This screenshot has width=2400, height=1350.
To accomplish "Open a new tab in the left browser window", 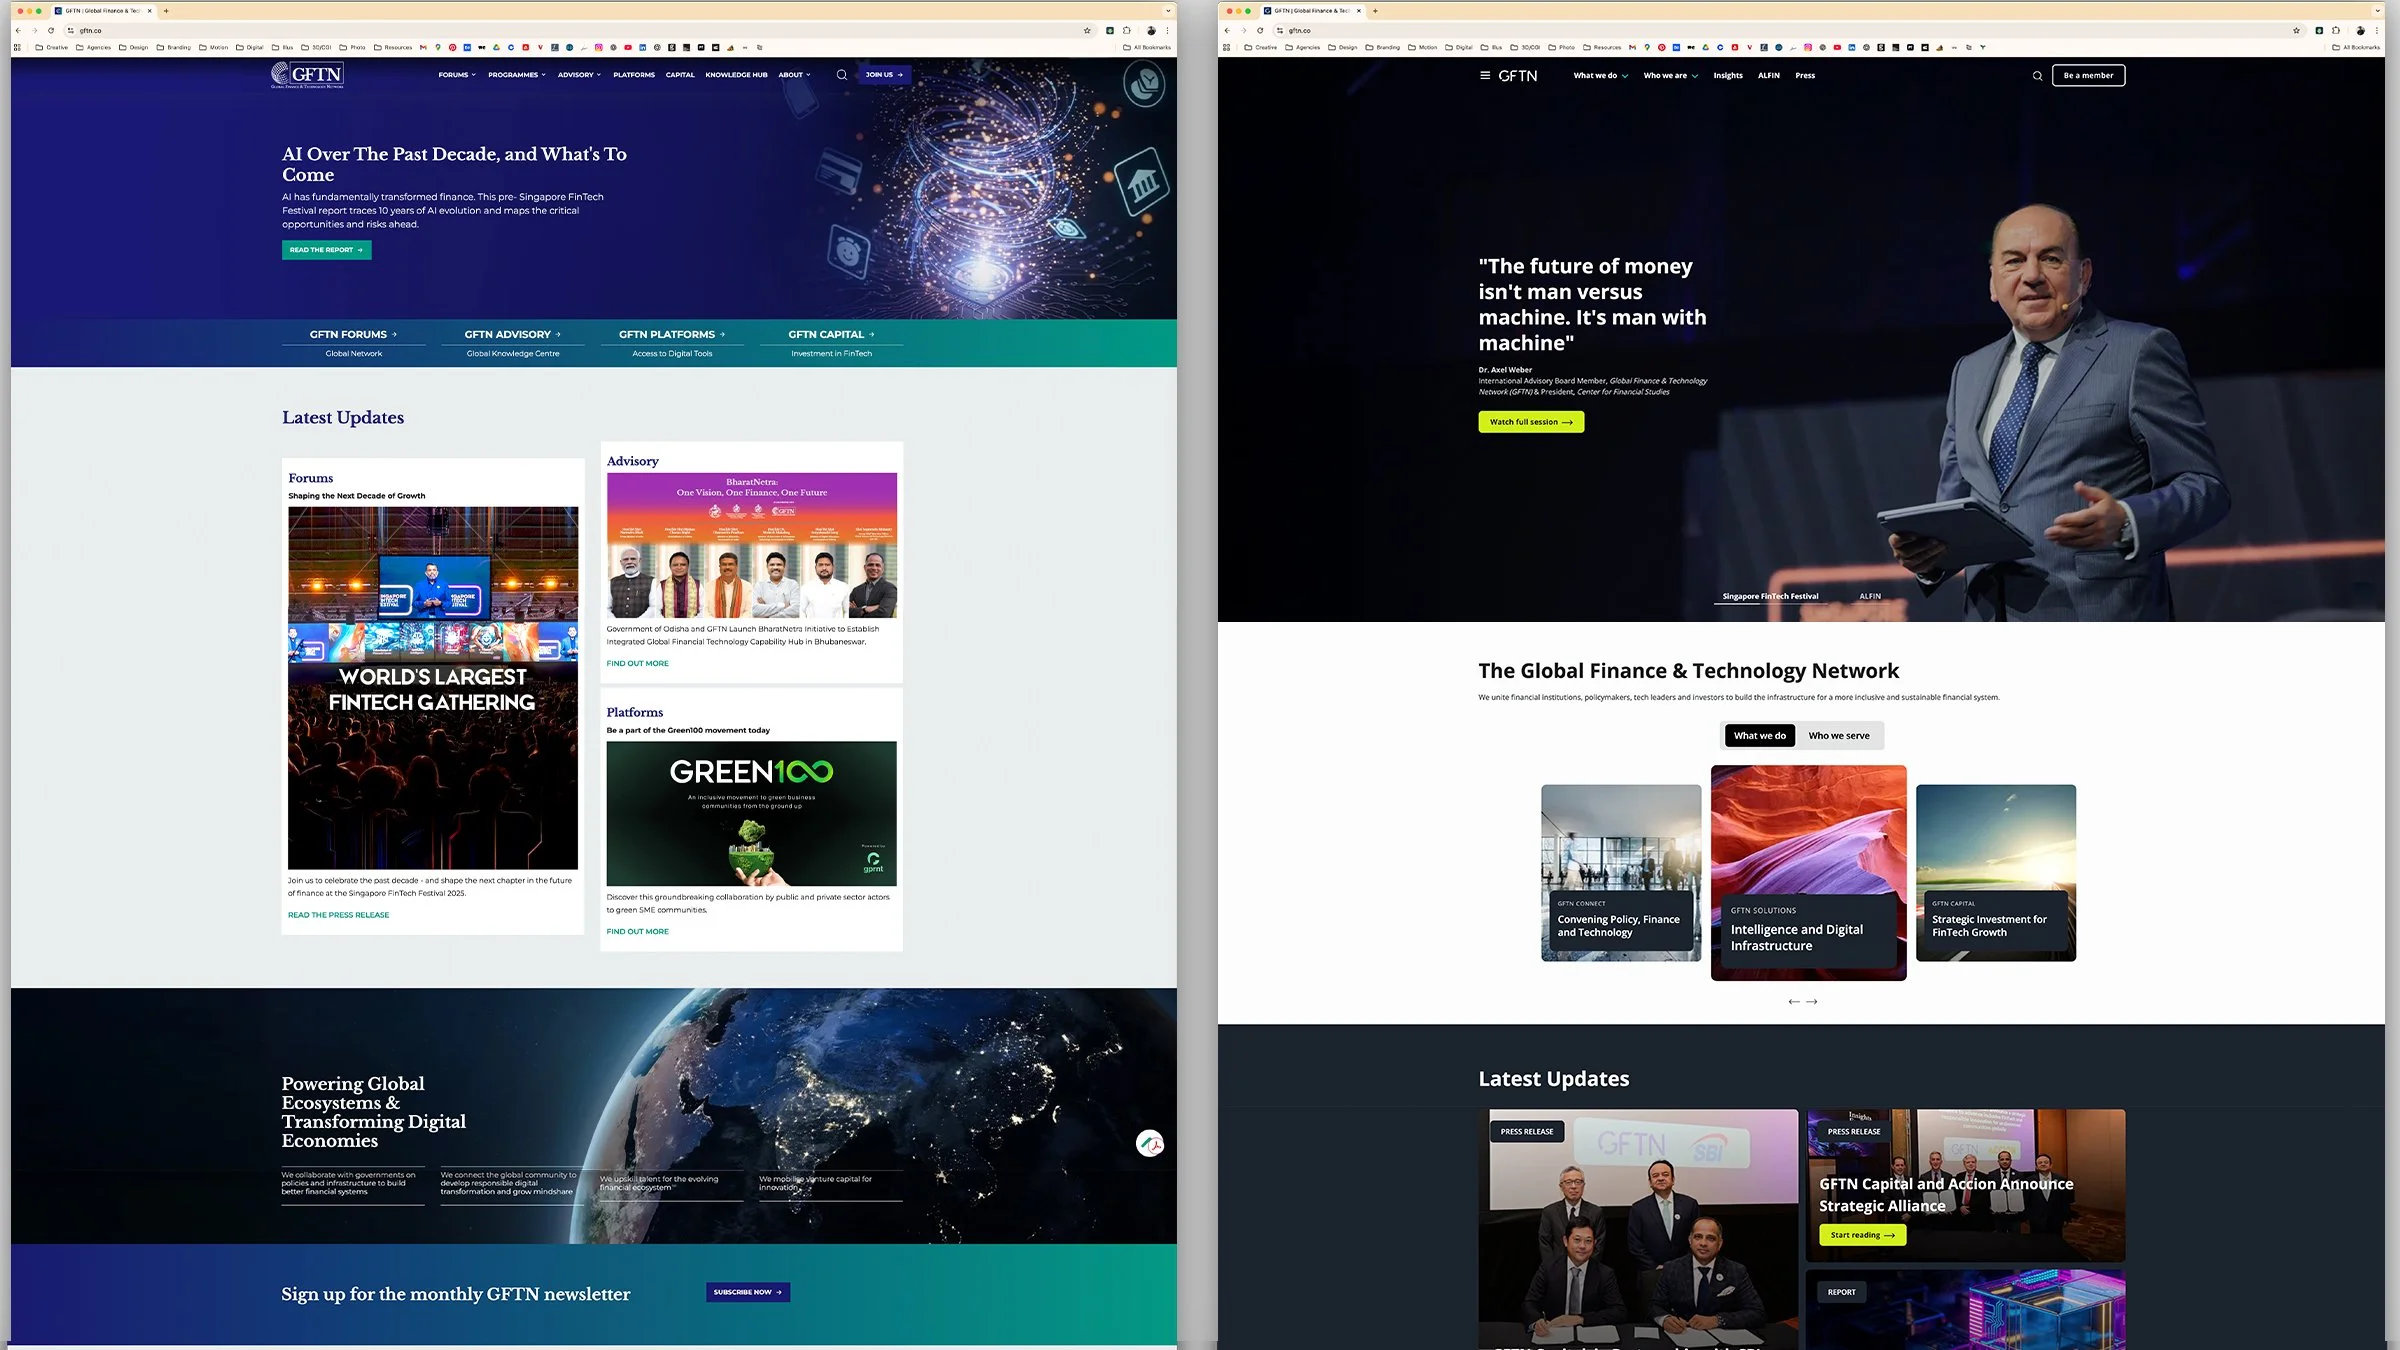I will pyautogui.click(x=166, y=11).
